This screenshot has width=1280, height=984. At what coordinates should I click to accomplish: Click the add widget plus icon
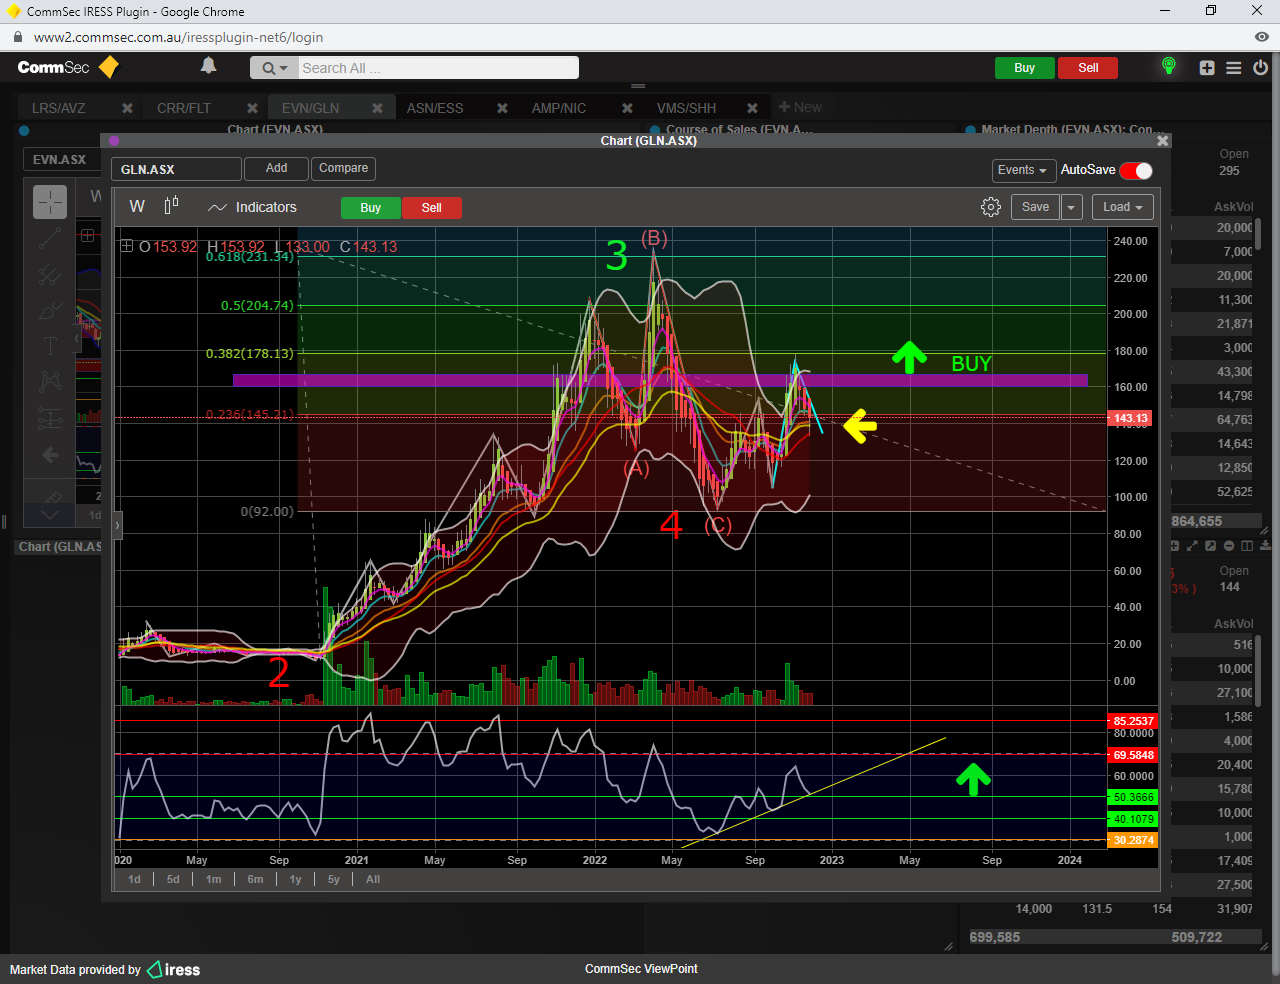(x=1207, y=68)
